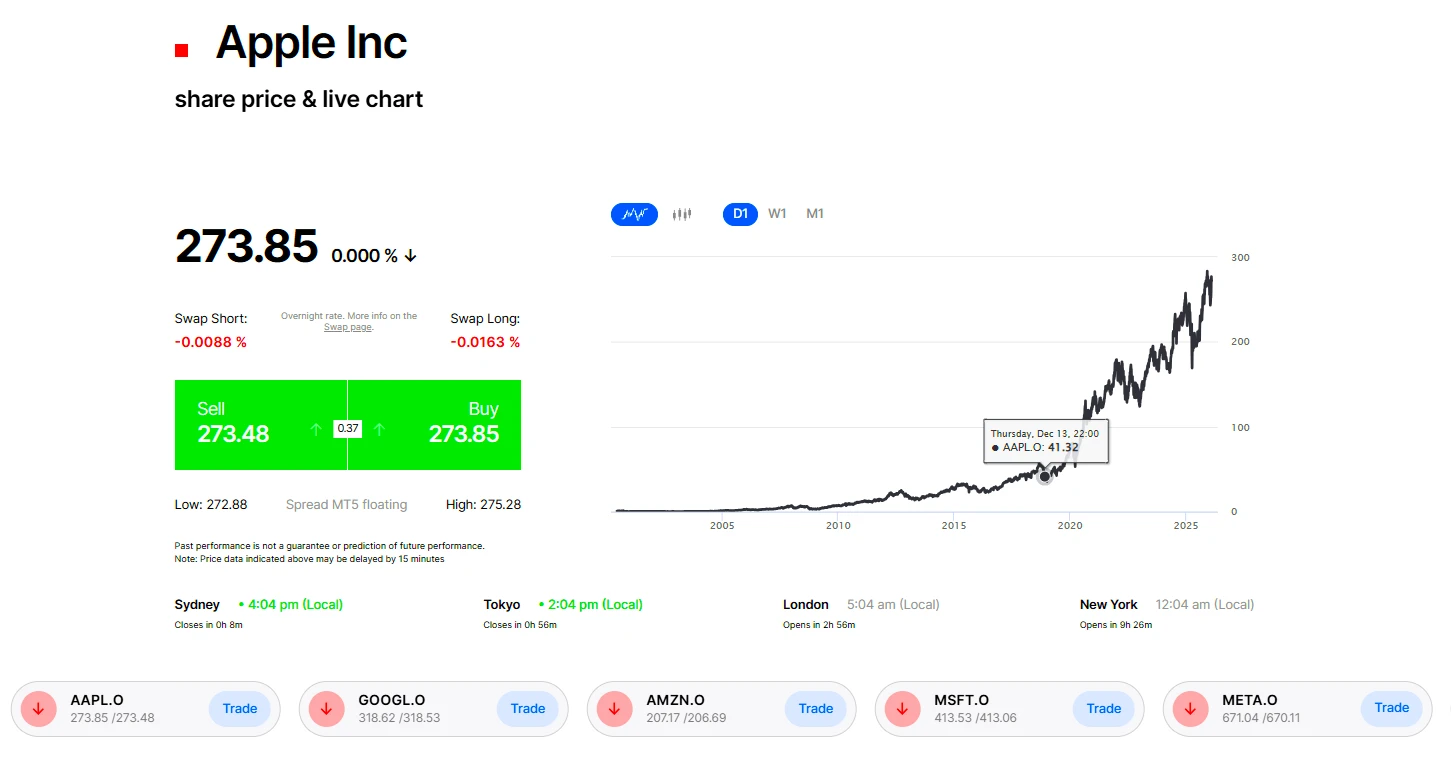1451x759 pixels.
Task: Switch to line chart view icon
Action: [634, 214]
